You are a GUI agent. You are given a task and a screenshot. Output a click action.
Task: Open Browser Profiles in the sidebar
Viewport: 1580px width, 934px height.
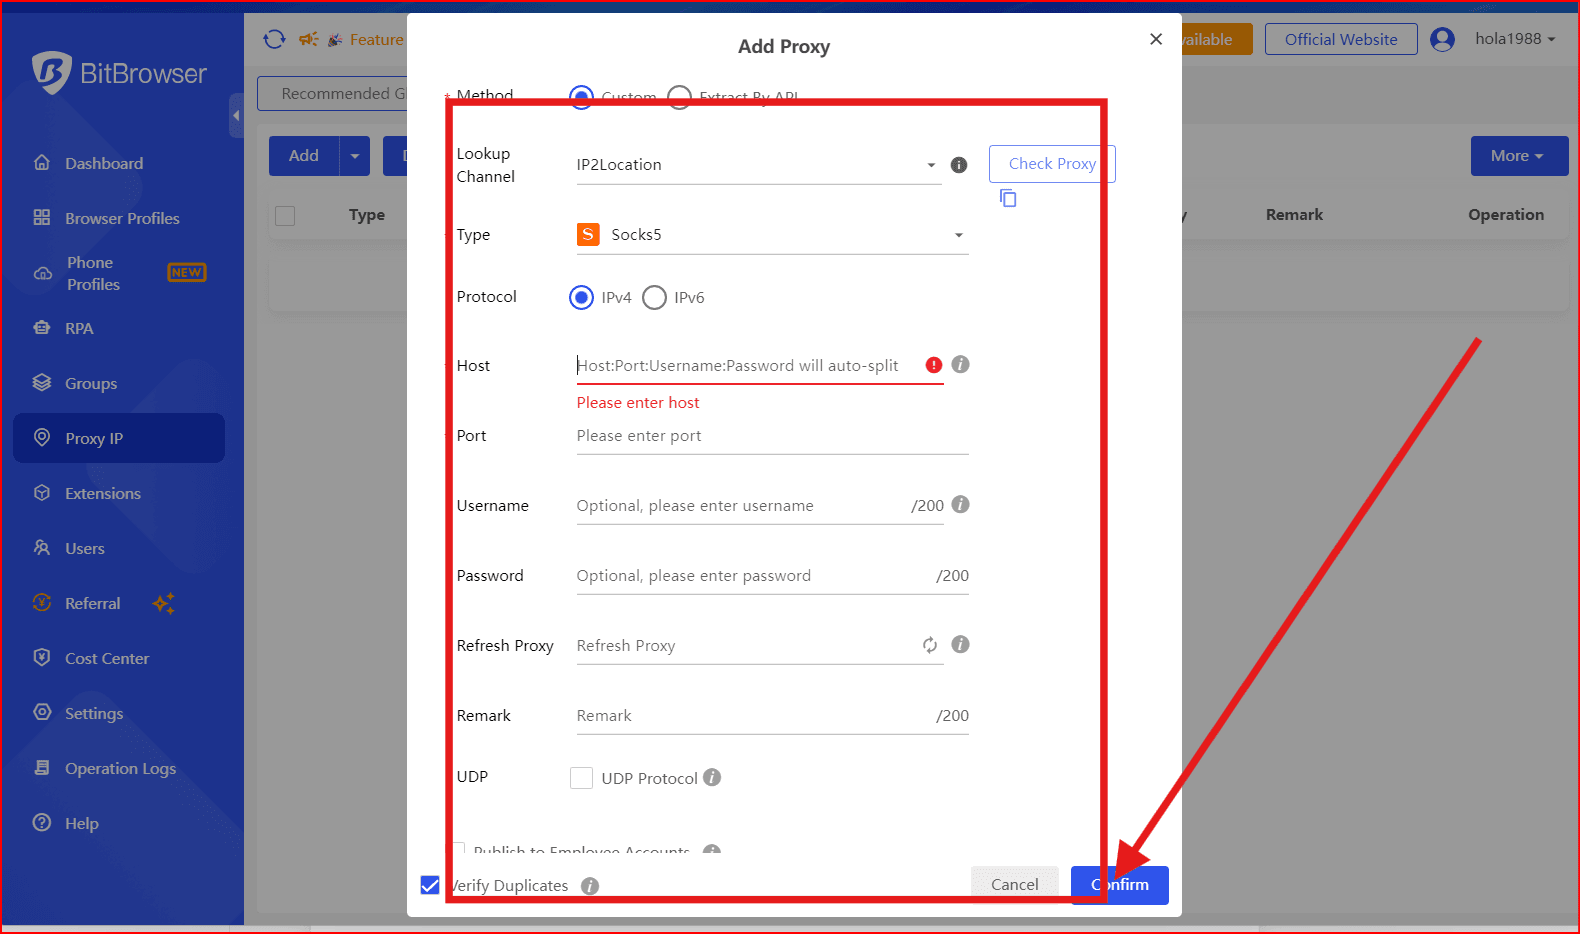click(x=122, y=218)
